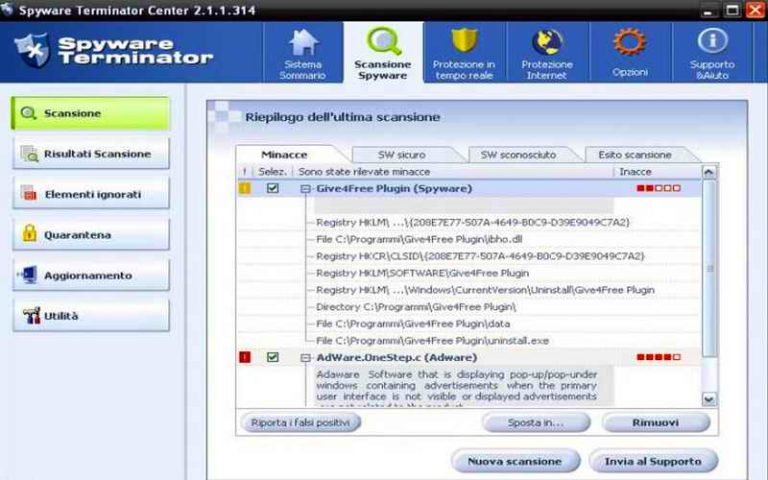The height and width of the screenshot is (480, 768).
Task: Select the Scansione Spyware magnifier icon
Action: [x=384, y=41]
